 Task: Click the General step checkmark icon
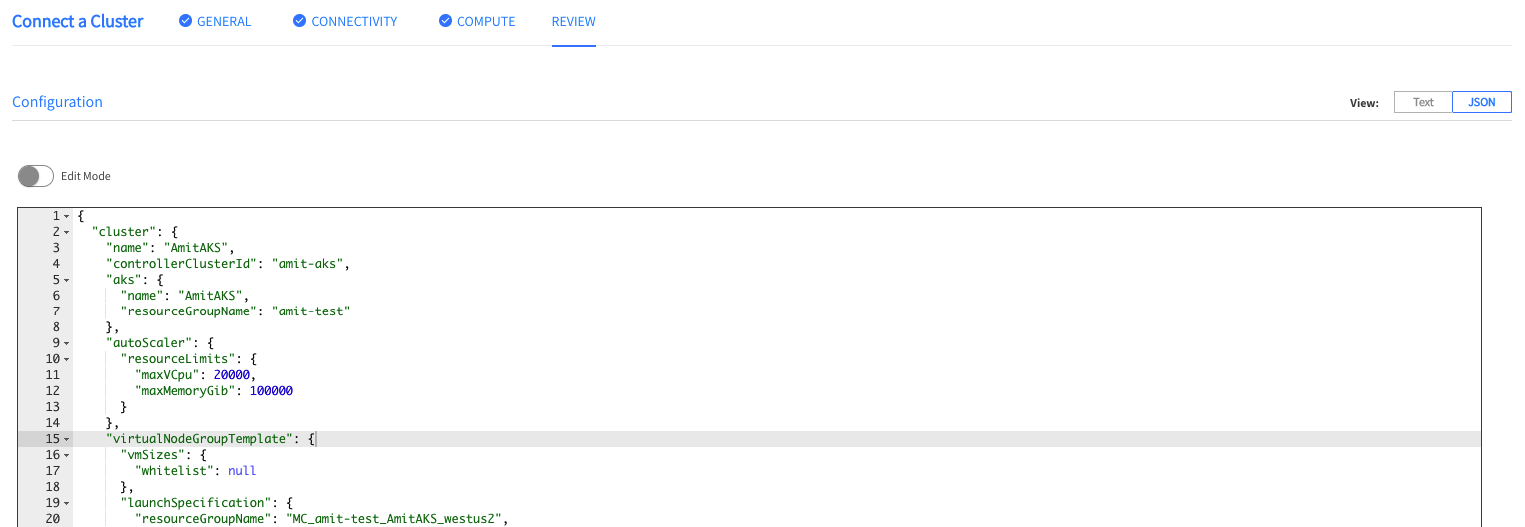(x=185, y=21)
